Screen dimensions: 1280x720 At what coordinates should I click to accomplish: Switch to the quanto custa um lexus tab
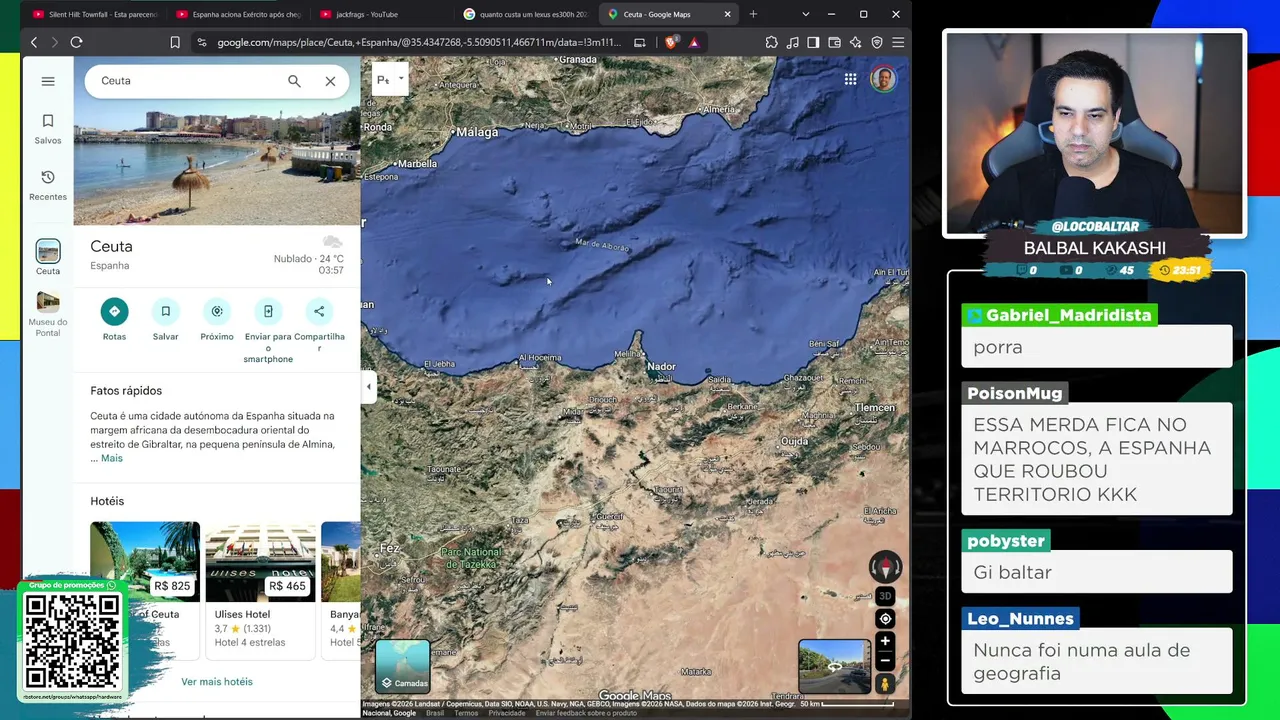tap(526, 14)
